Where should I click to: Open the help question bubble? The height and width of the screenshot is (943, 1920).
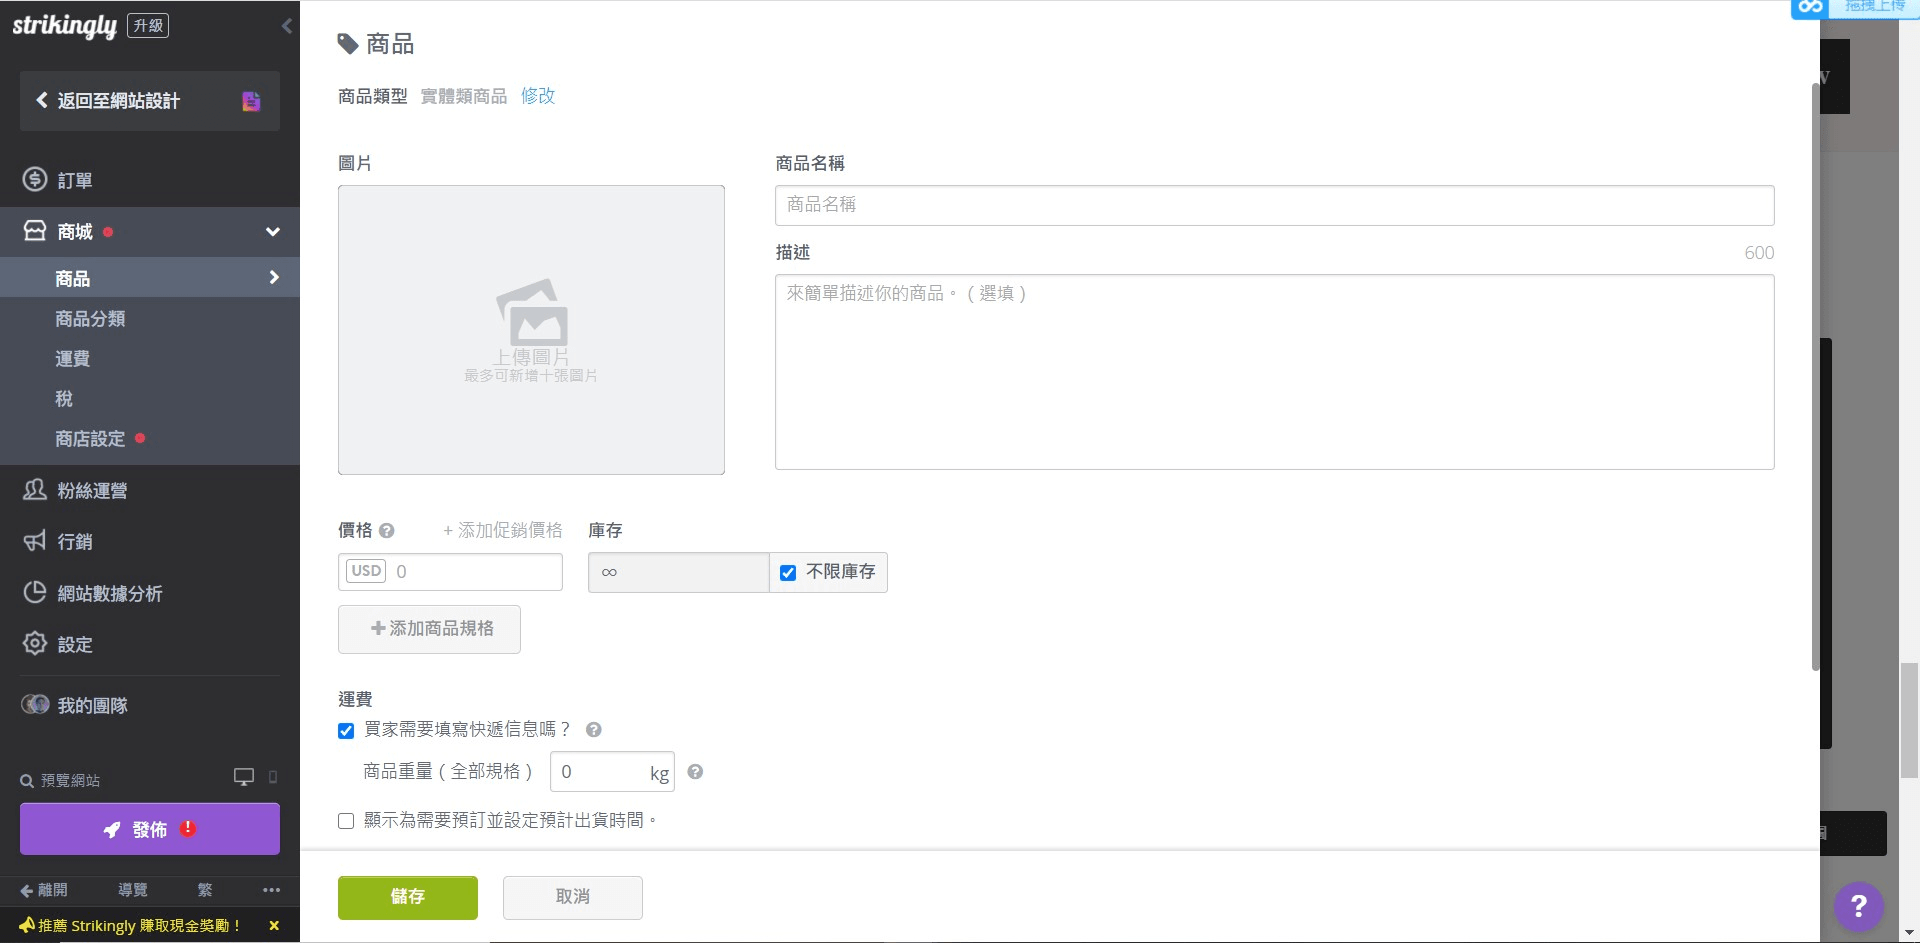pos(1858,906)
